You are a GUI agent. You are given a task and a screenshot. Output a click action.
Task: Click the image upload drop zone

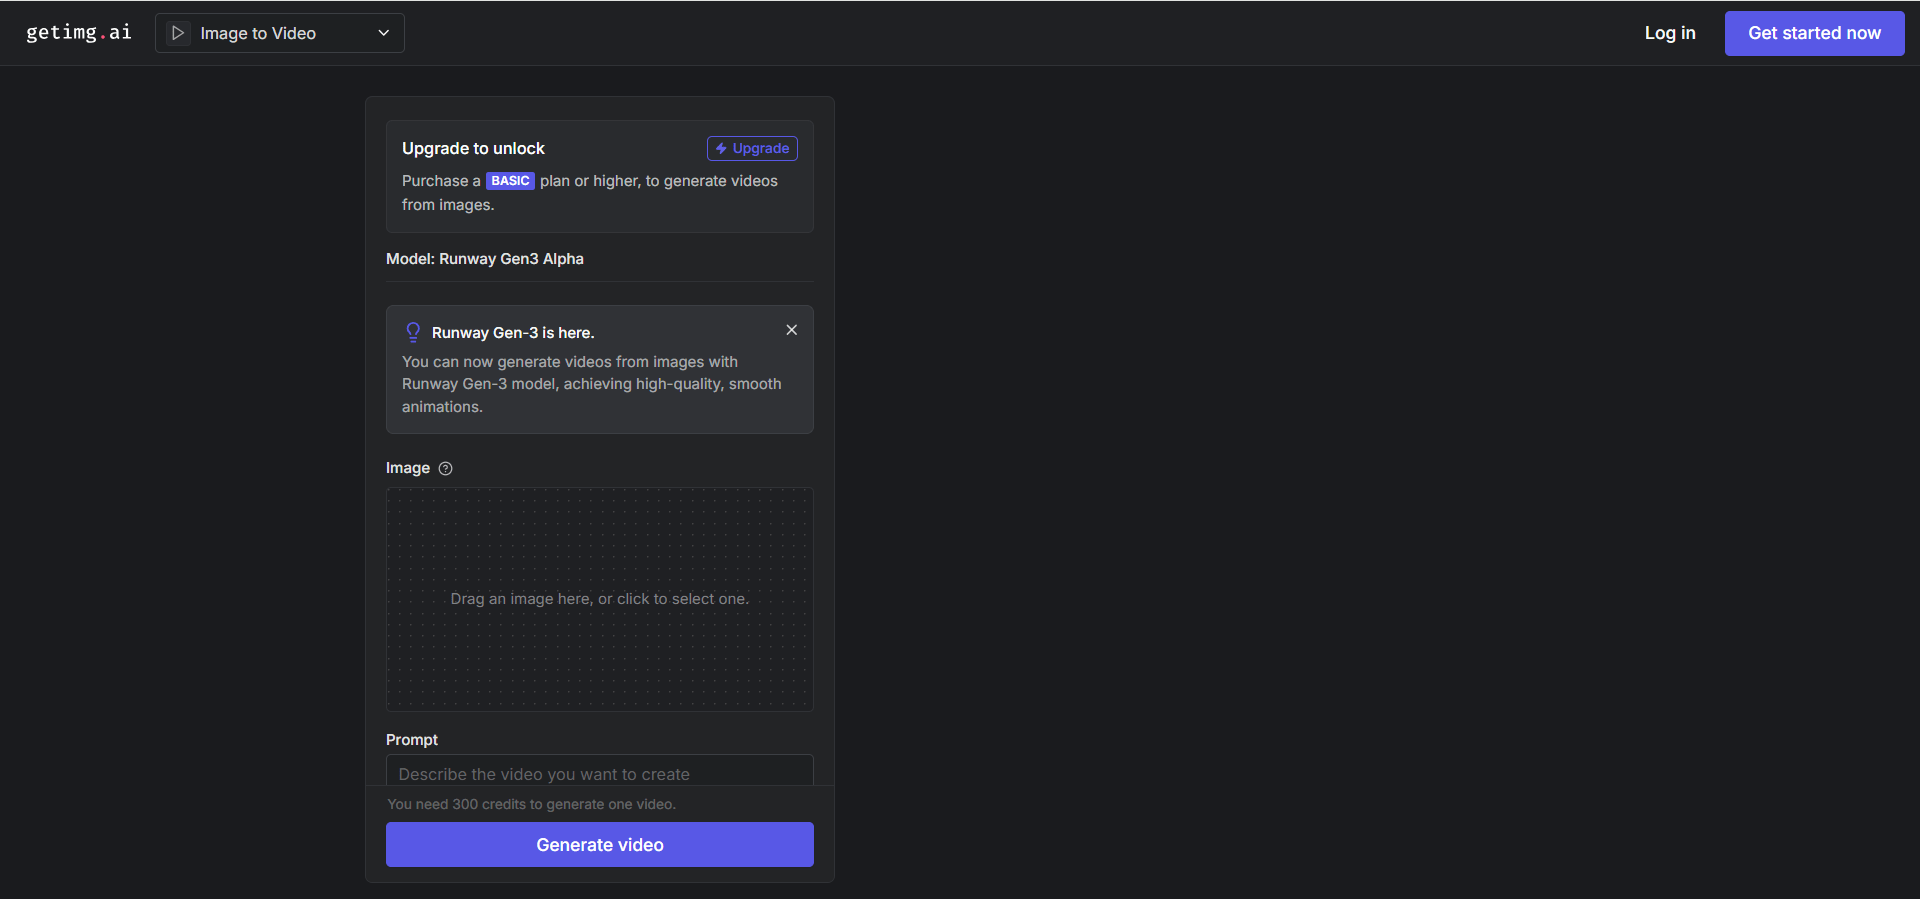click(x=600, y=599)
